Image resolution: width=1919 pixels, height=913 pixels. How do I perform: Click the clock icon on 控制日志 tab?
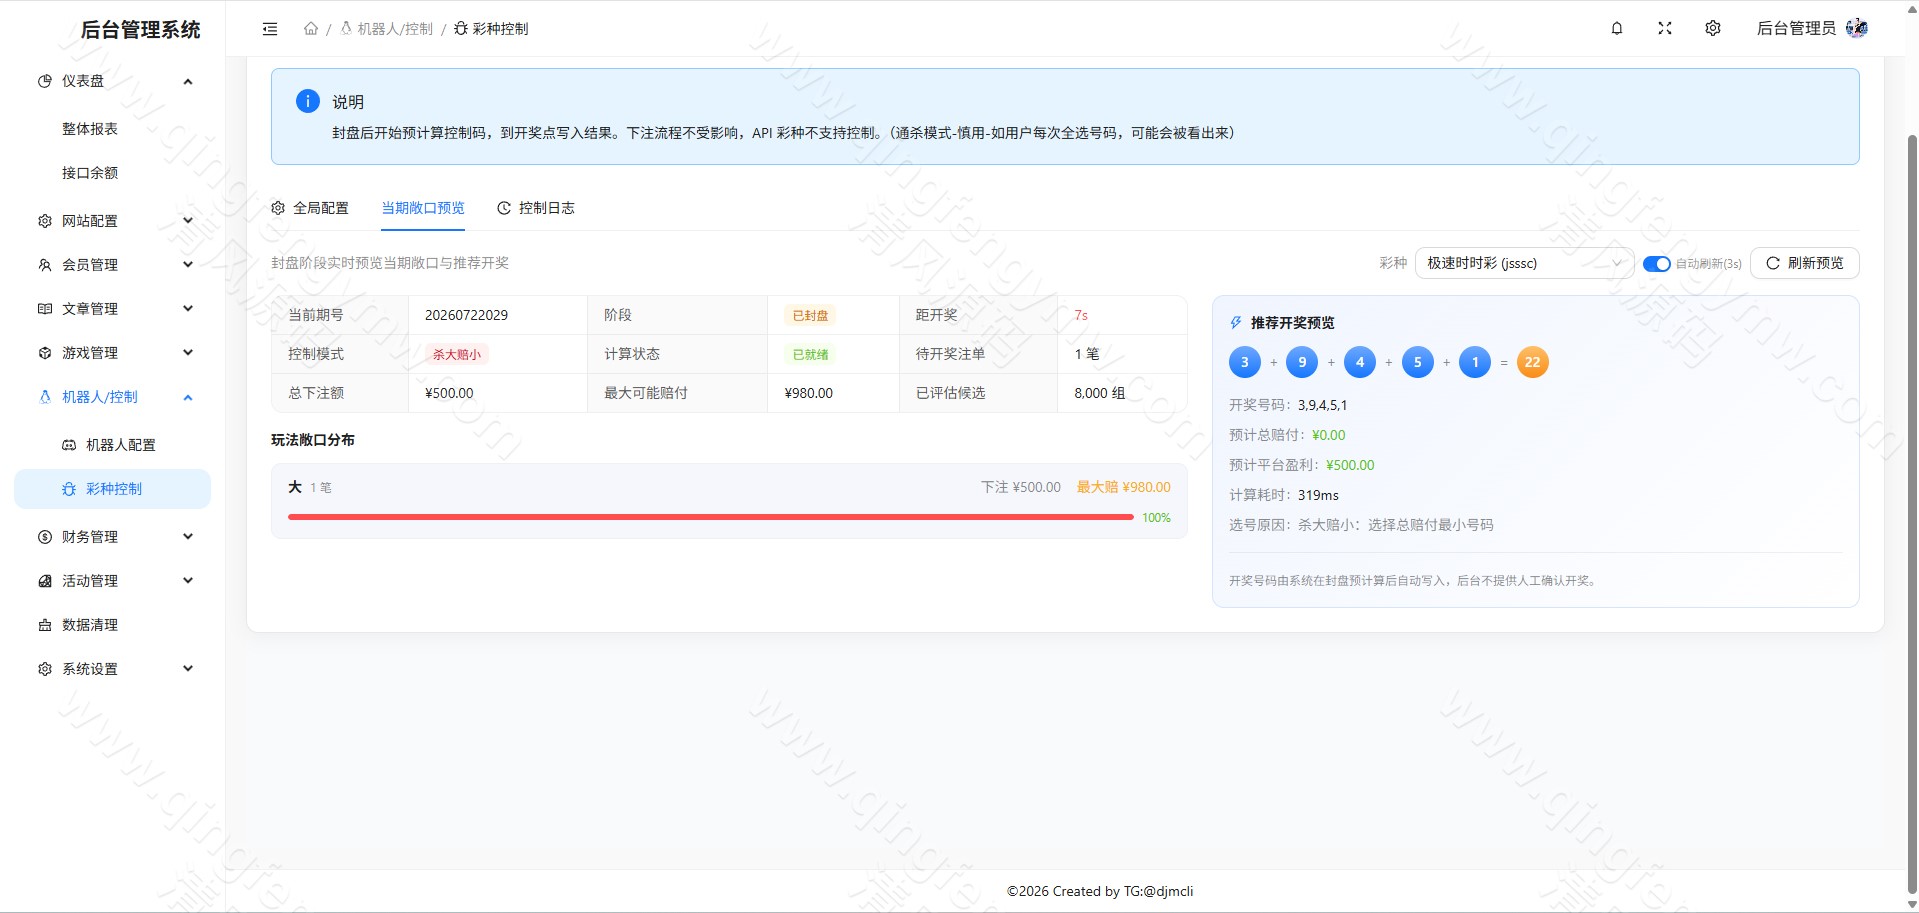504,208
